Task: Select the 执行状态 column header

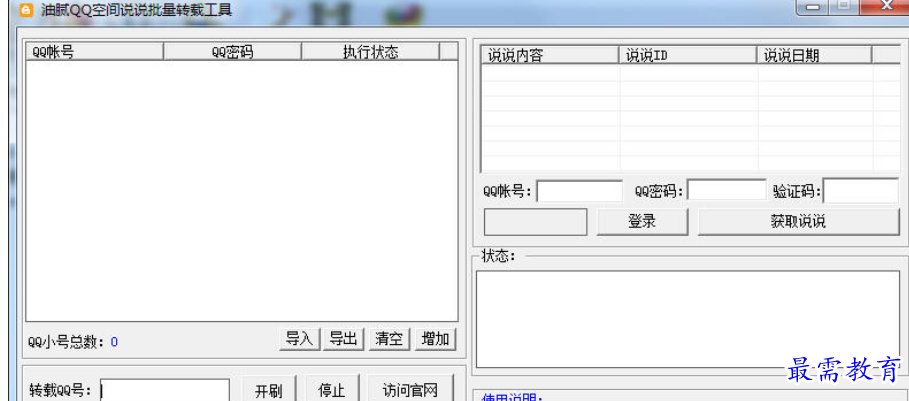Action: click(x=370, y=52)
